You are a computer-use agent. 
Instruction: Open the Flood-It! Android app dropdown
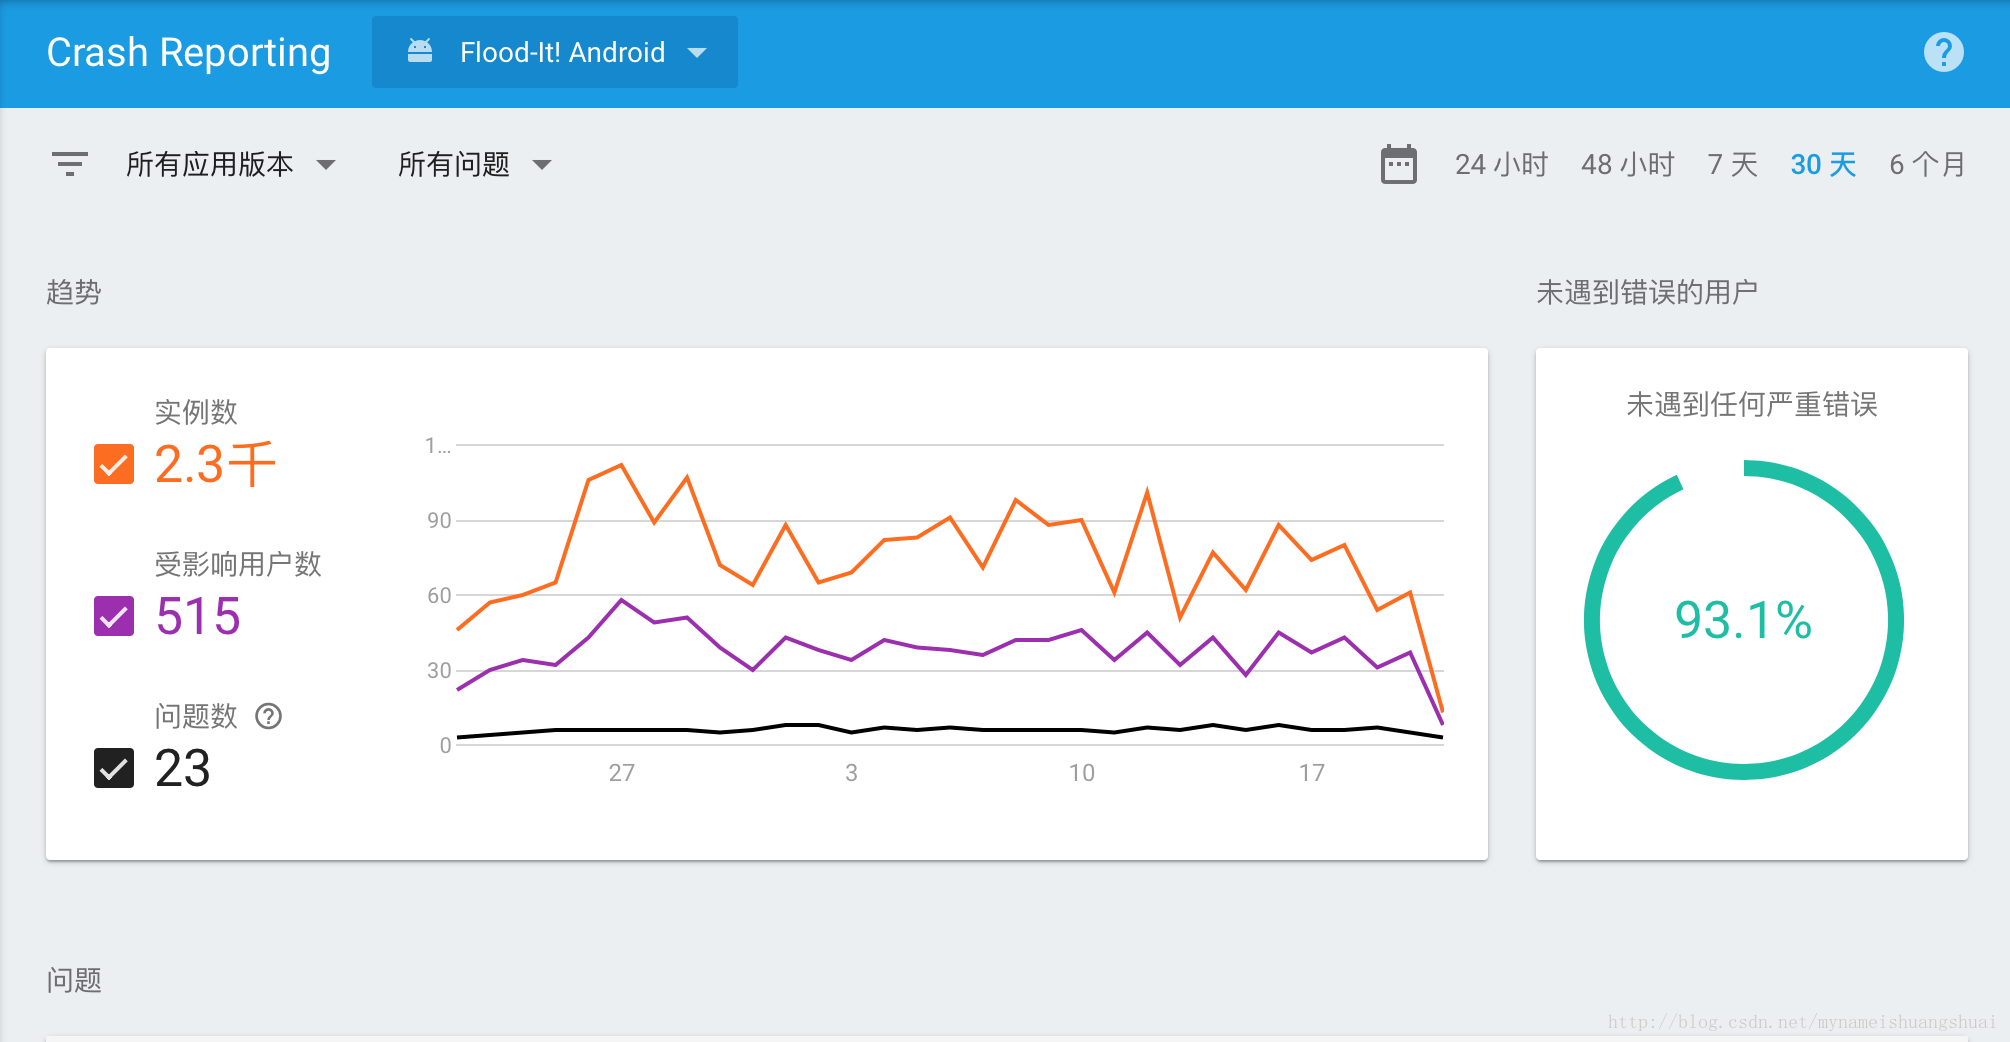(555, 52)
